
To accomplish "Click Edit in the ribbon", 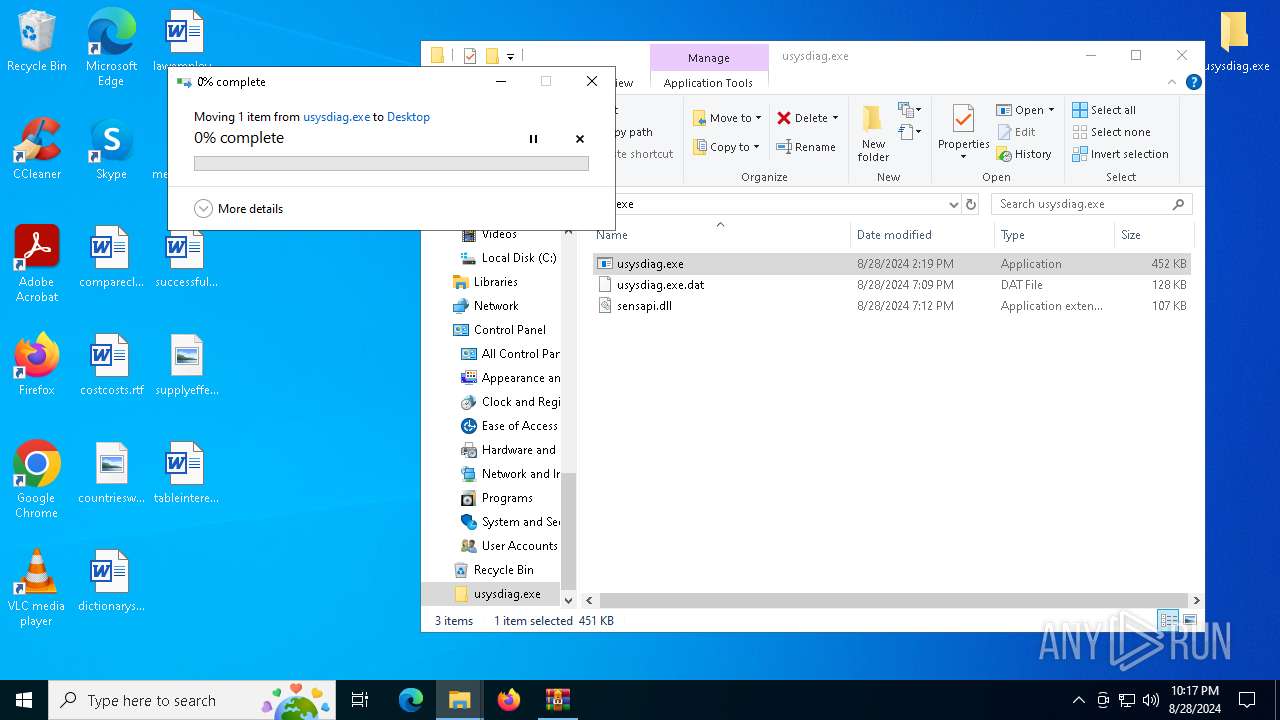I will tap(1017, 132).
